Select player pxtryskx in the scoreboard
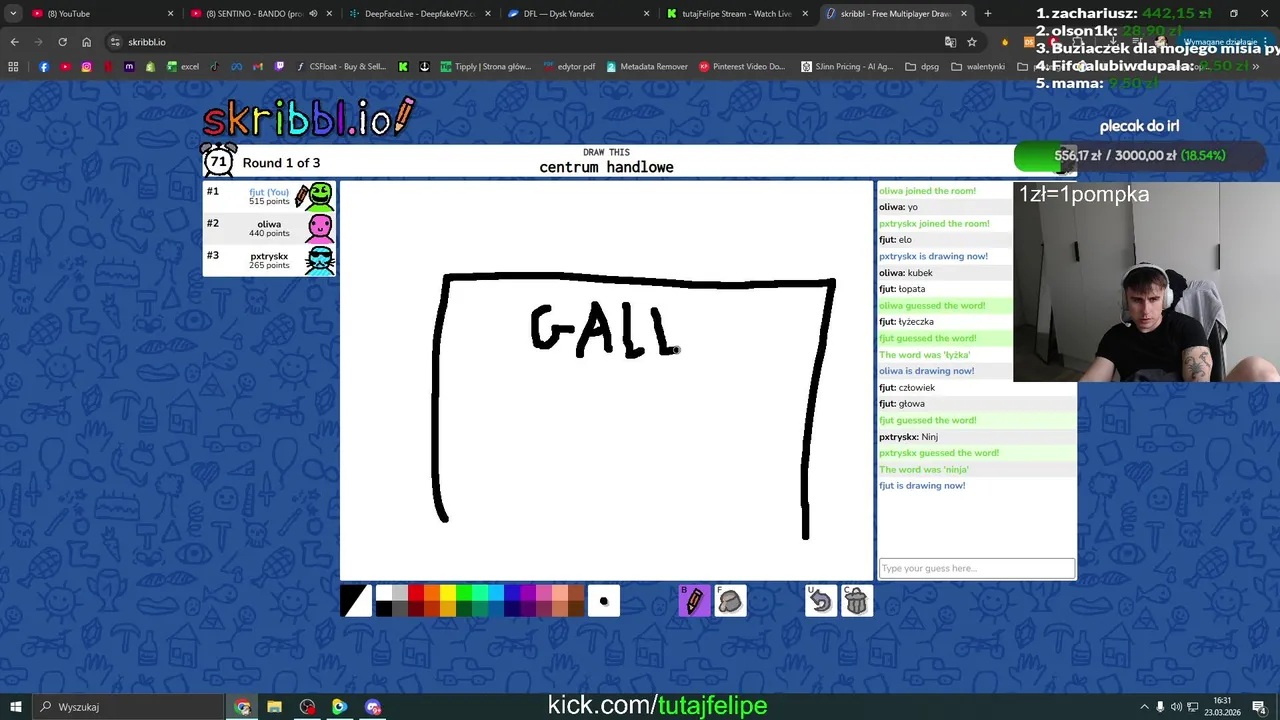The height and width of the screenshot is (720, 1280). coord(269,260)
